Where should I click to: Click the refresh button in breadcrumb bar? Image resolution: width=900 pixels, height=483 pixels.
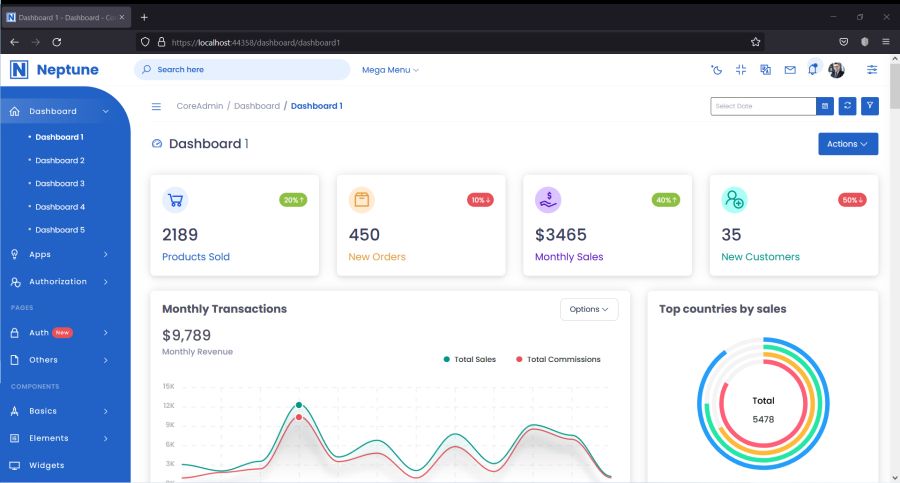coord(848,106)
